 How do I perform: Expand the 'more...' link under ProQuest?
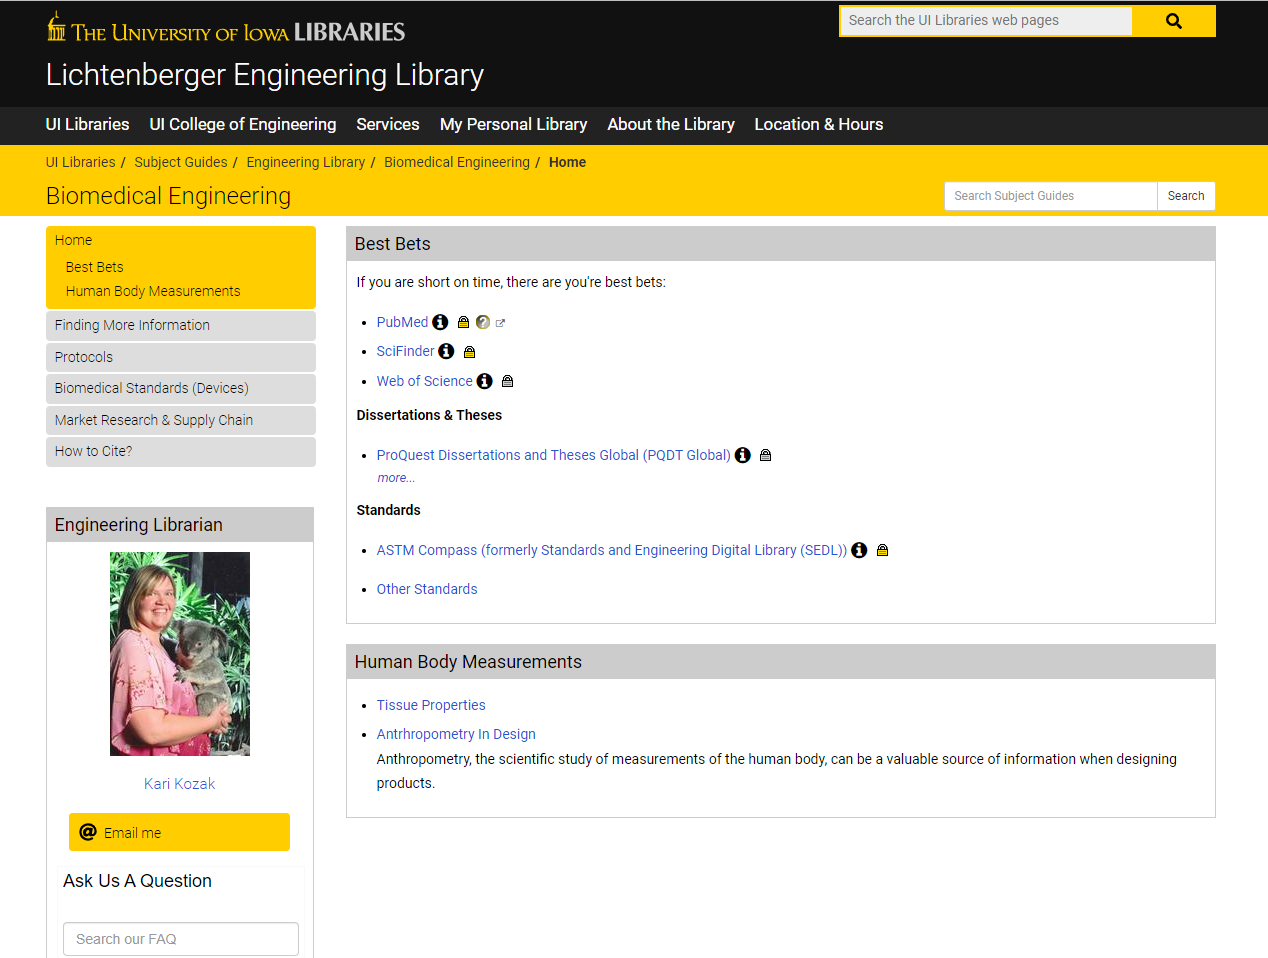point(396,478)
